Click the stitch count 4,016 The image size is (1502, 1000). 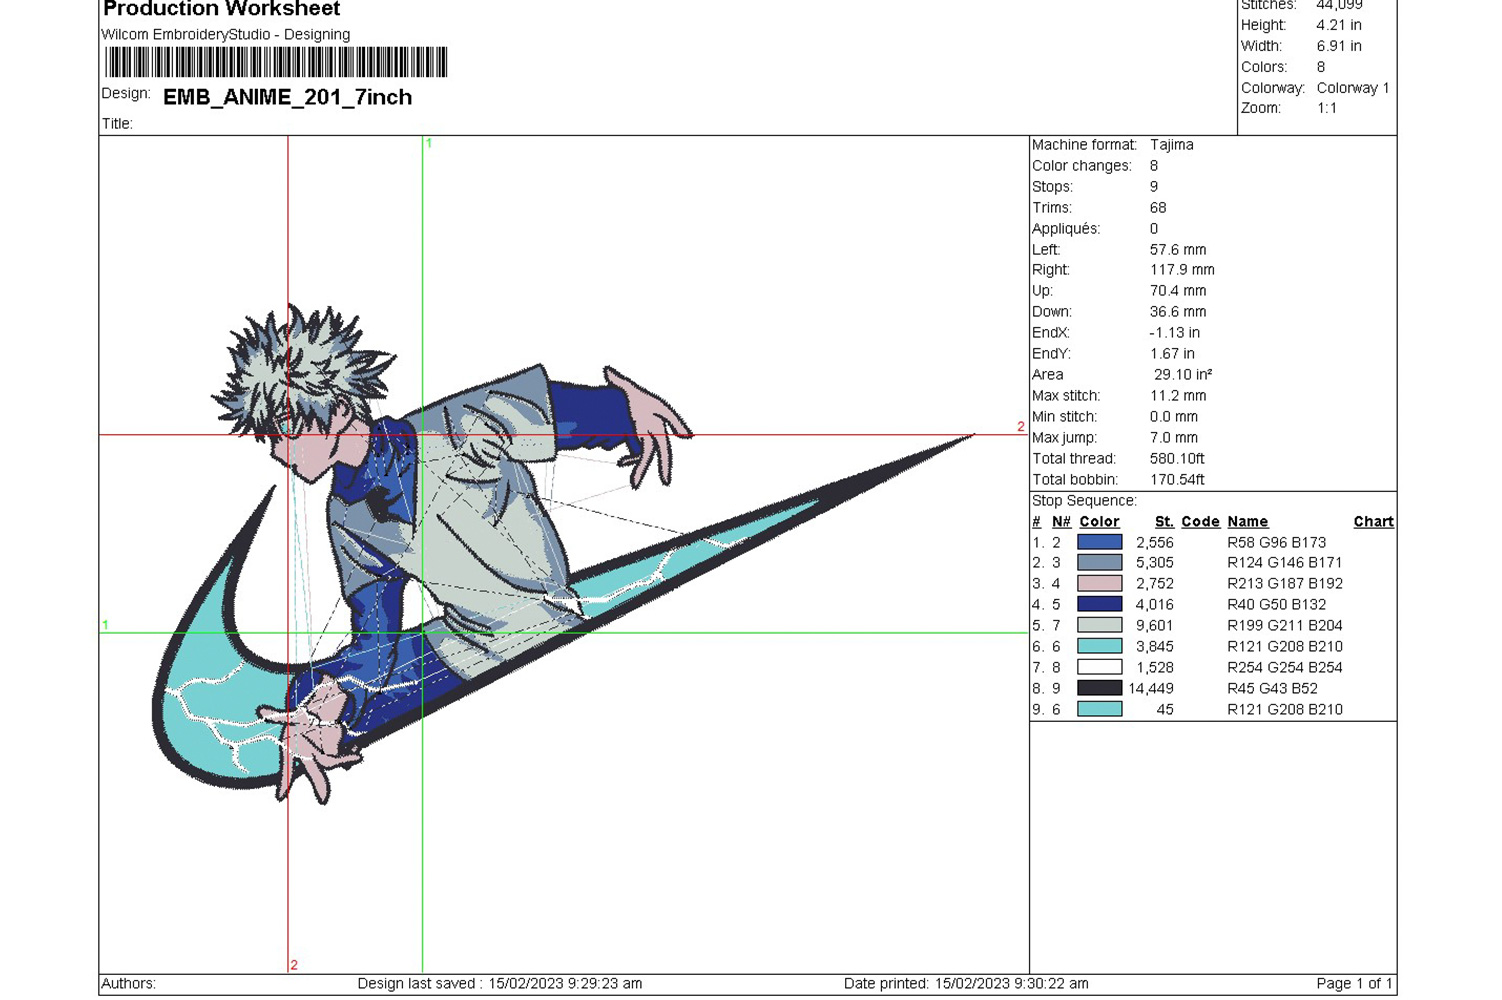(x=1155, y=605)
